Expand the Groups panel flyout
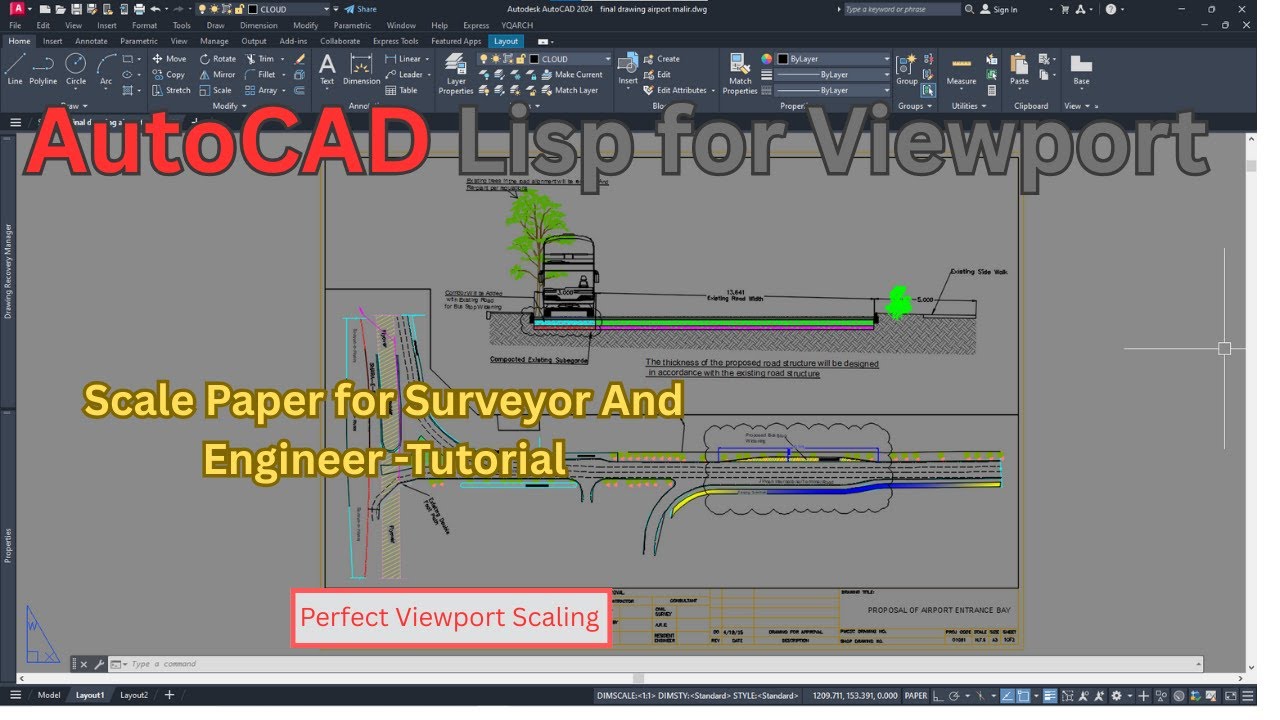Viewport: 1280px width, 720px height. pos(915,105)
